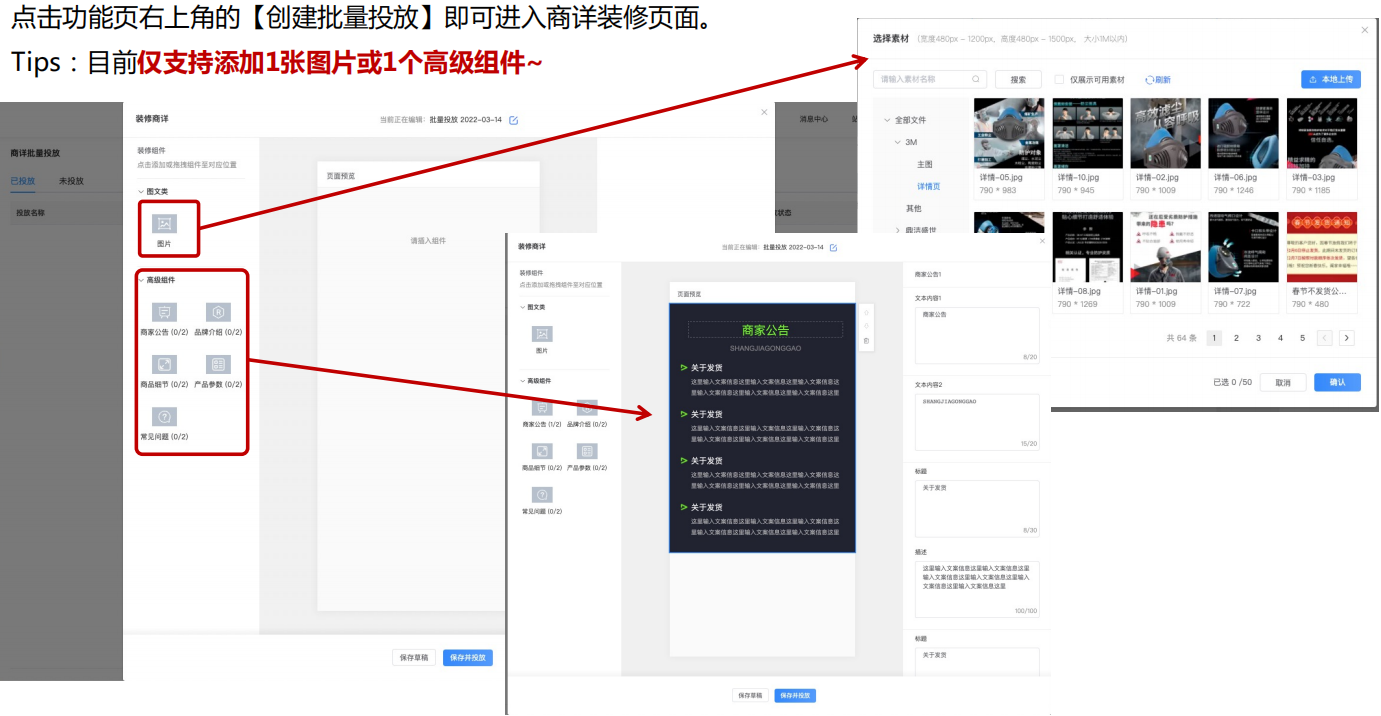Image resolution: width=1381 pixels, height=716 pixels.
Task: Collapse the 3M folder in the material tree
Action: point(897,142)
